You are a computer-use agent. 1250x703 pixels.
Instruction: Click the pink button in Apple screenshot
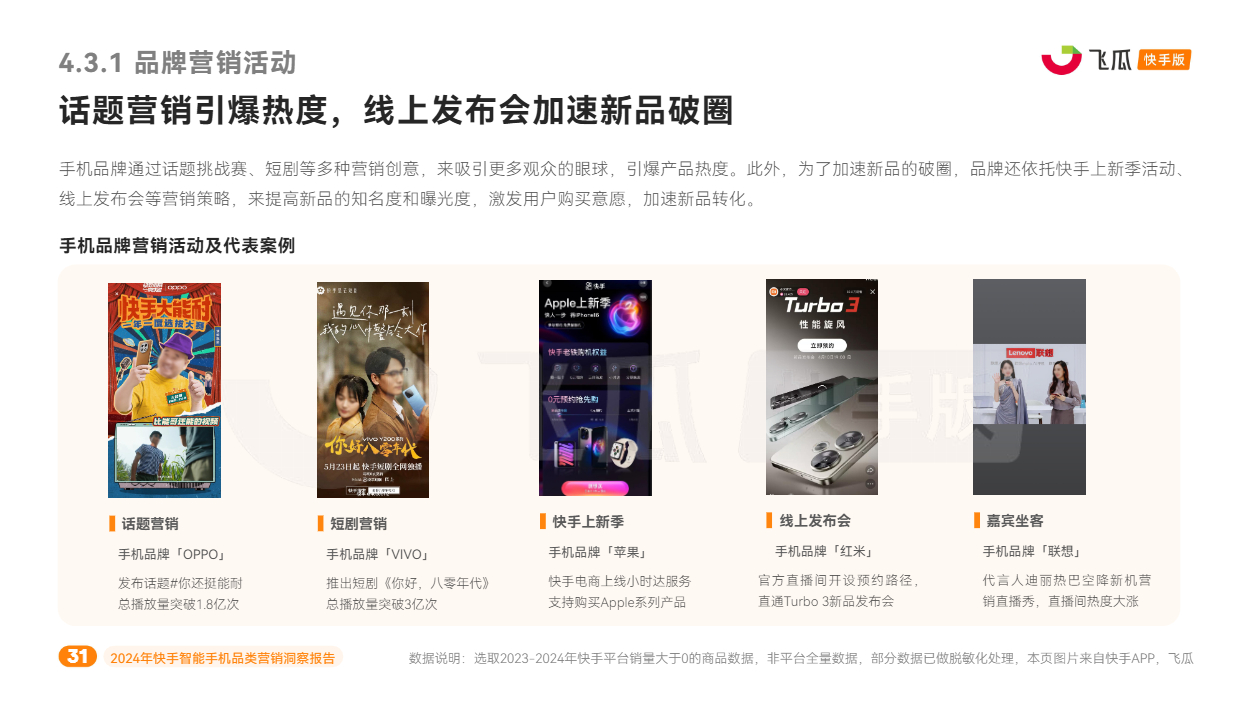[595, 487]
